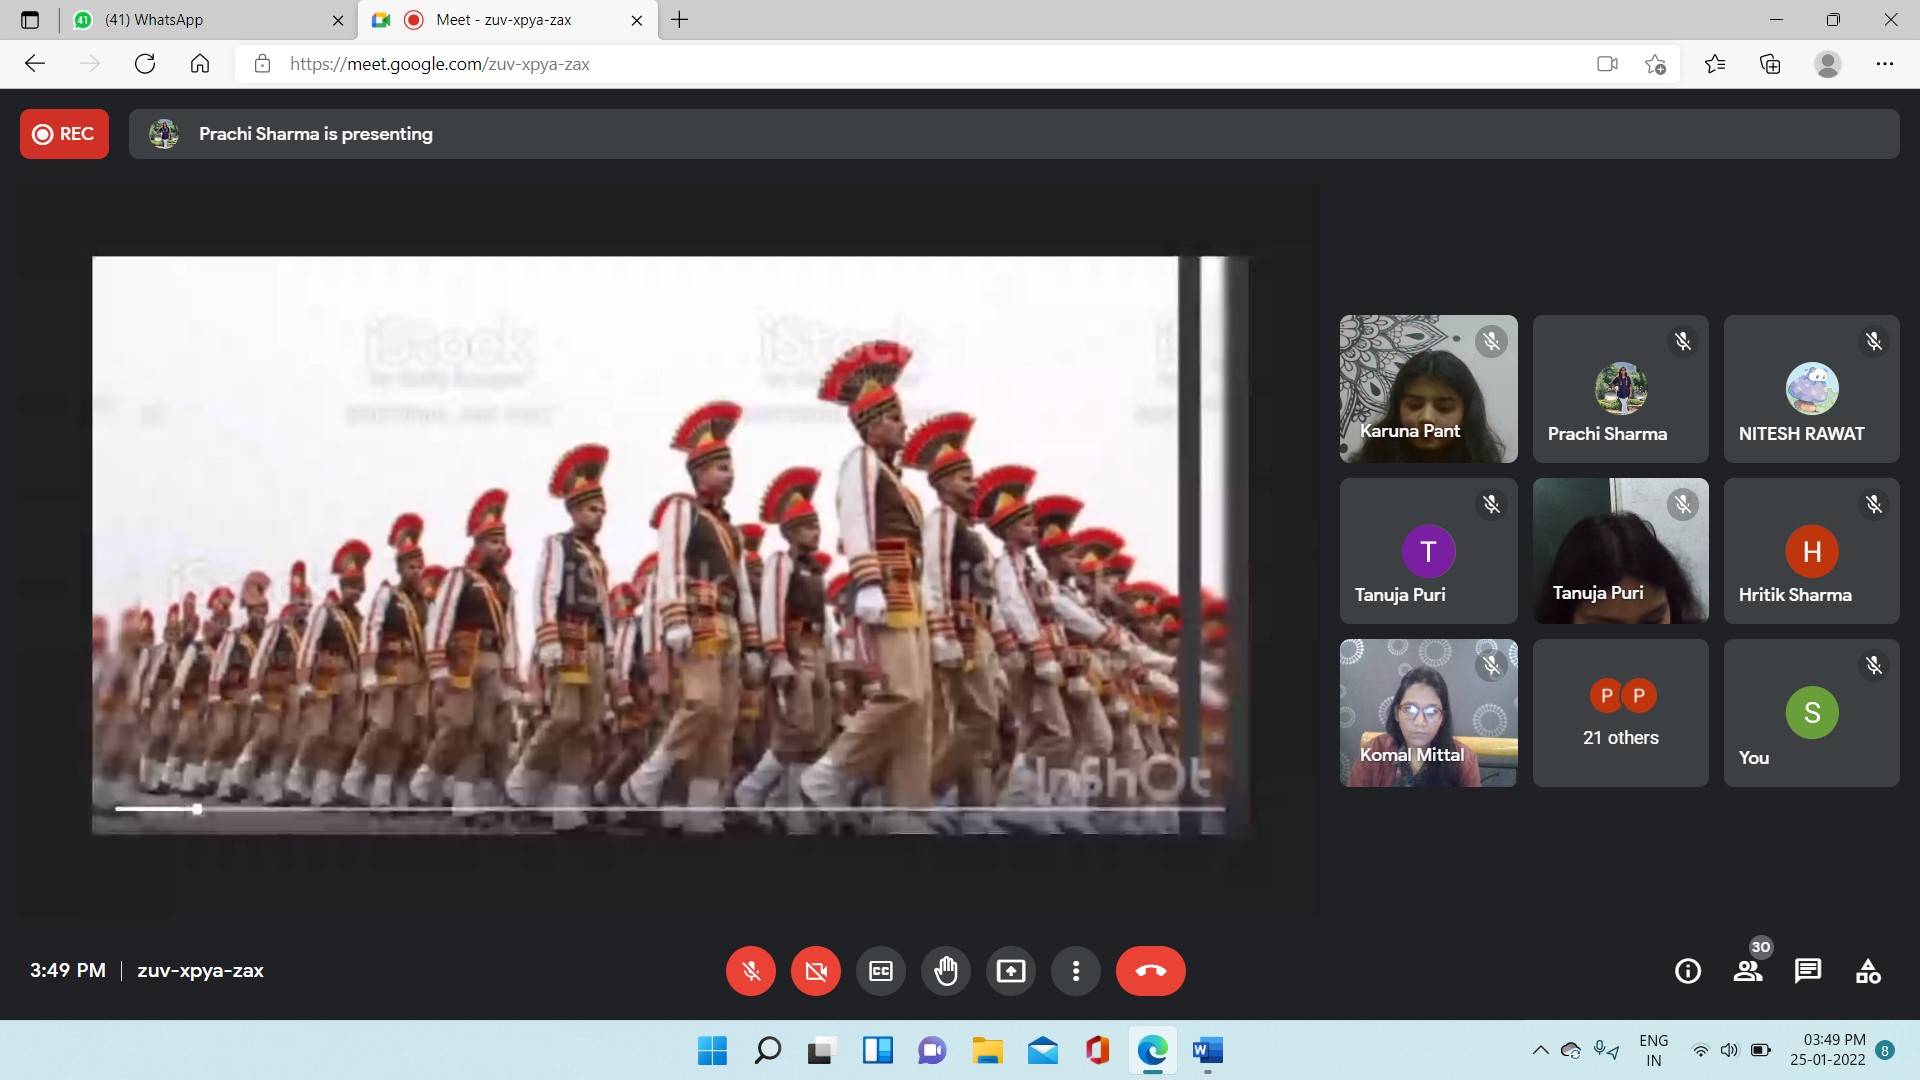
Task: Turn on camera in Meet controls
Action: [816, 971]
